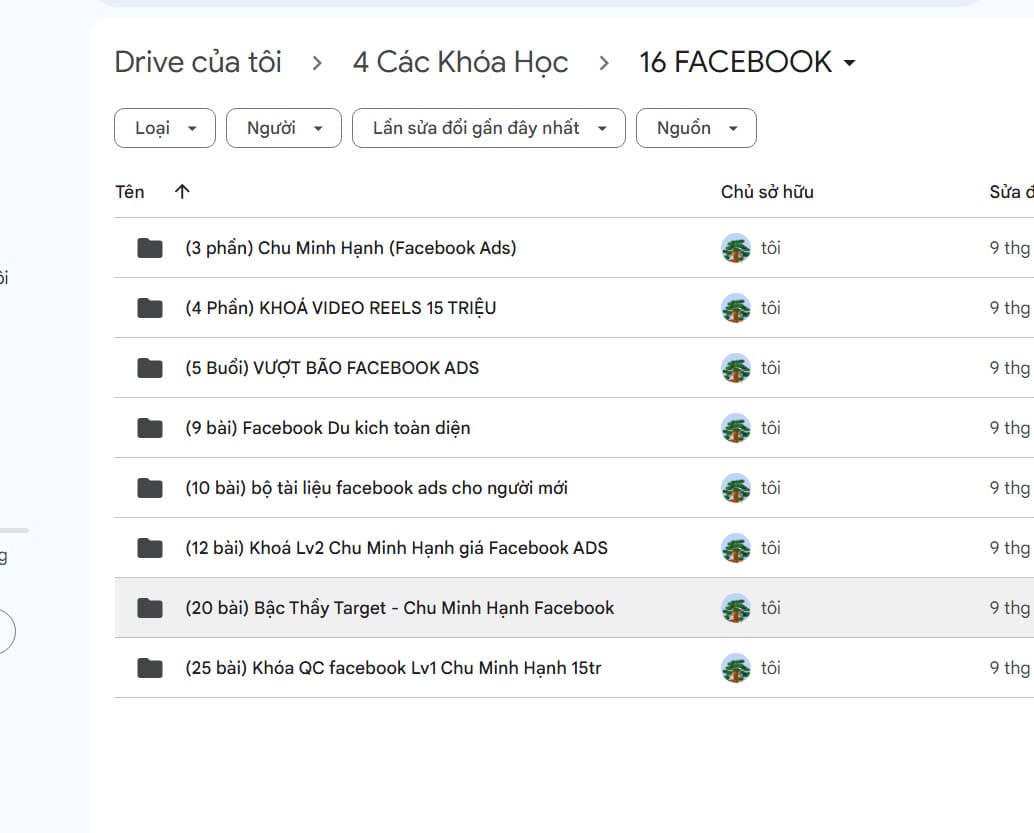Open the Người filter dropdown
The height and width of the screenshot is (833, 1034).
pos(284,128)
